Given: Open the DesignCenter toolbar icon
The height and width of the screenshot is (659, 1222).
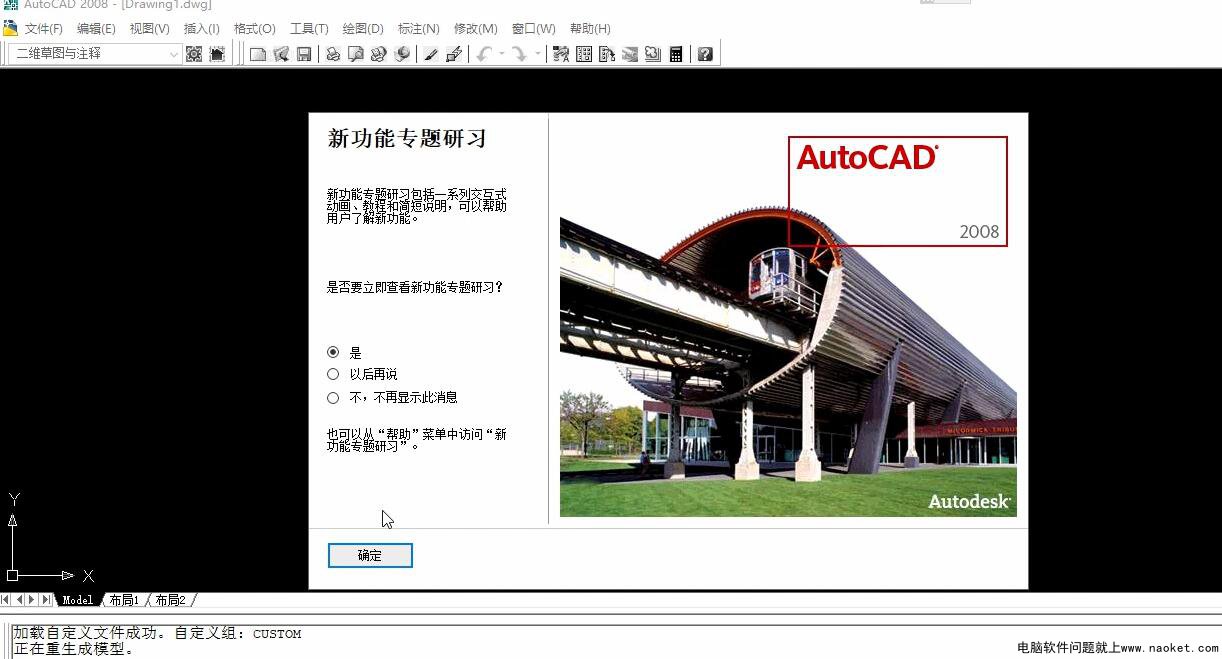Looking at the screenshot, I should tap(584, 54).
